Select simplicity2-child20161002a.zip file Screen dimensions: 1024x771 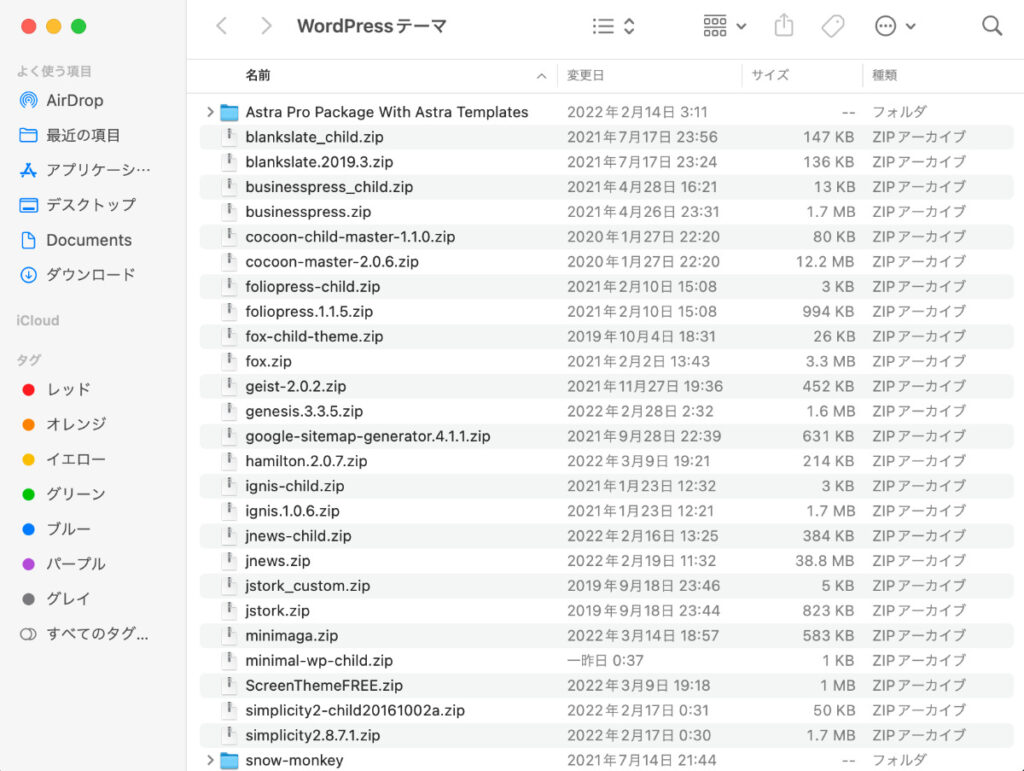coord(607,711)
